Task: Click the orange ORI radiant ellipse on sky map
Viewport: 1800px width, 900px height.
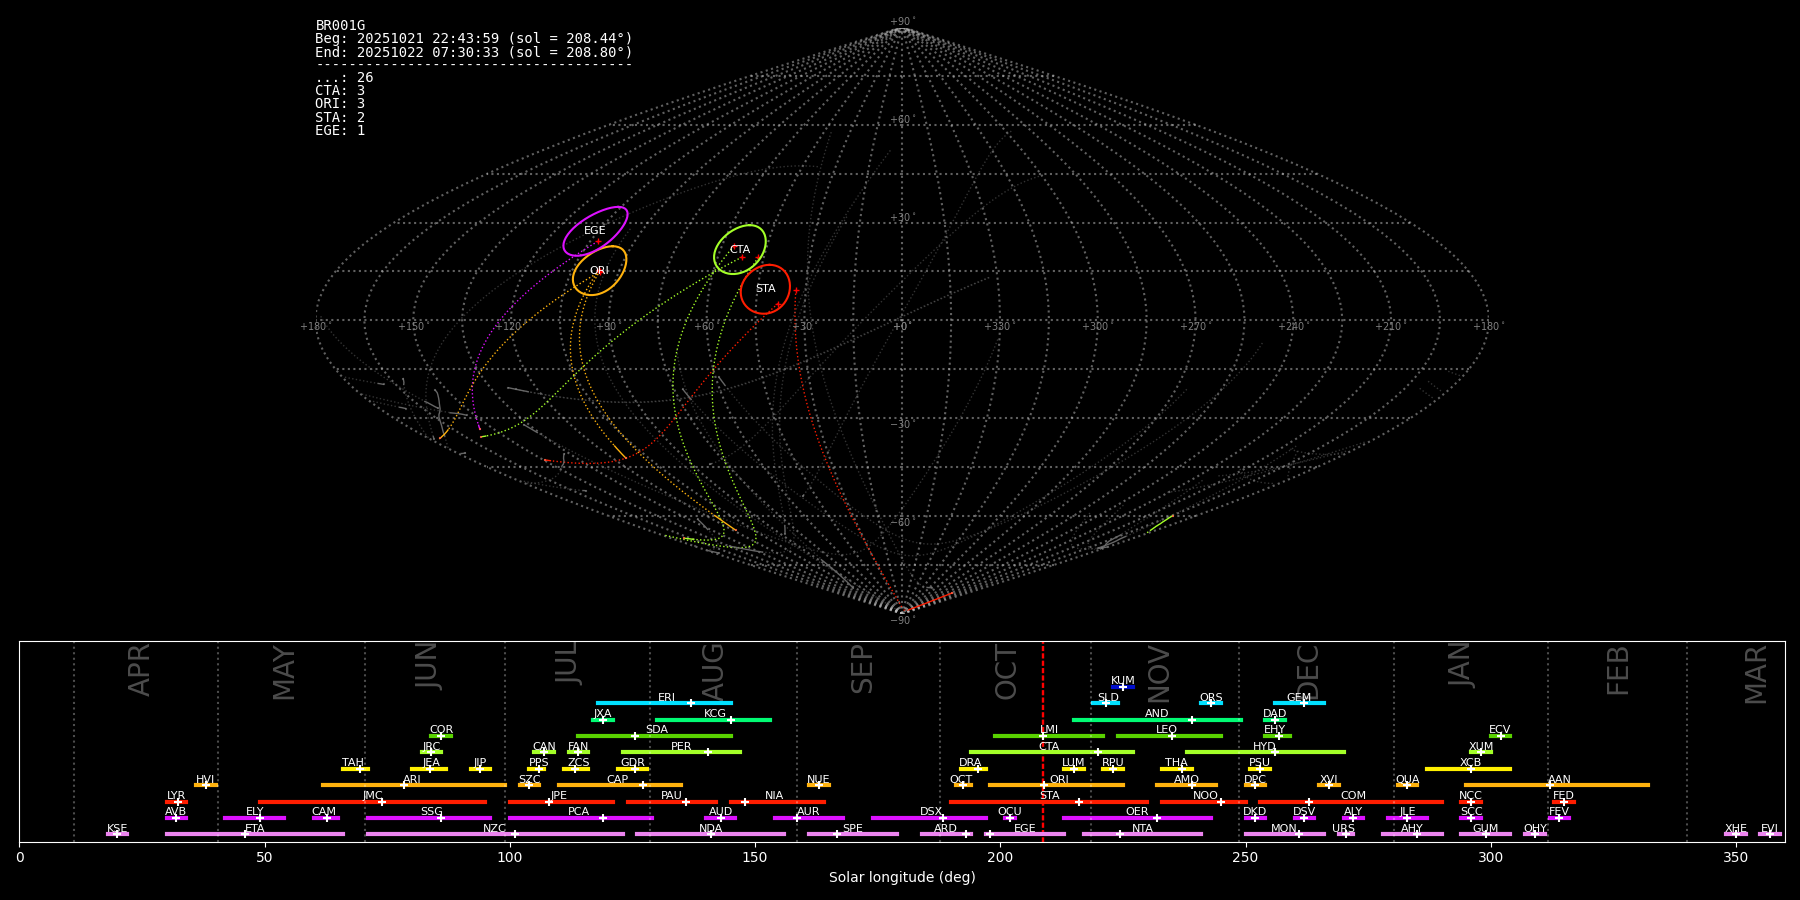Action: [x=599, y=271]
